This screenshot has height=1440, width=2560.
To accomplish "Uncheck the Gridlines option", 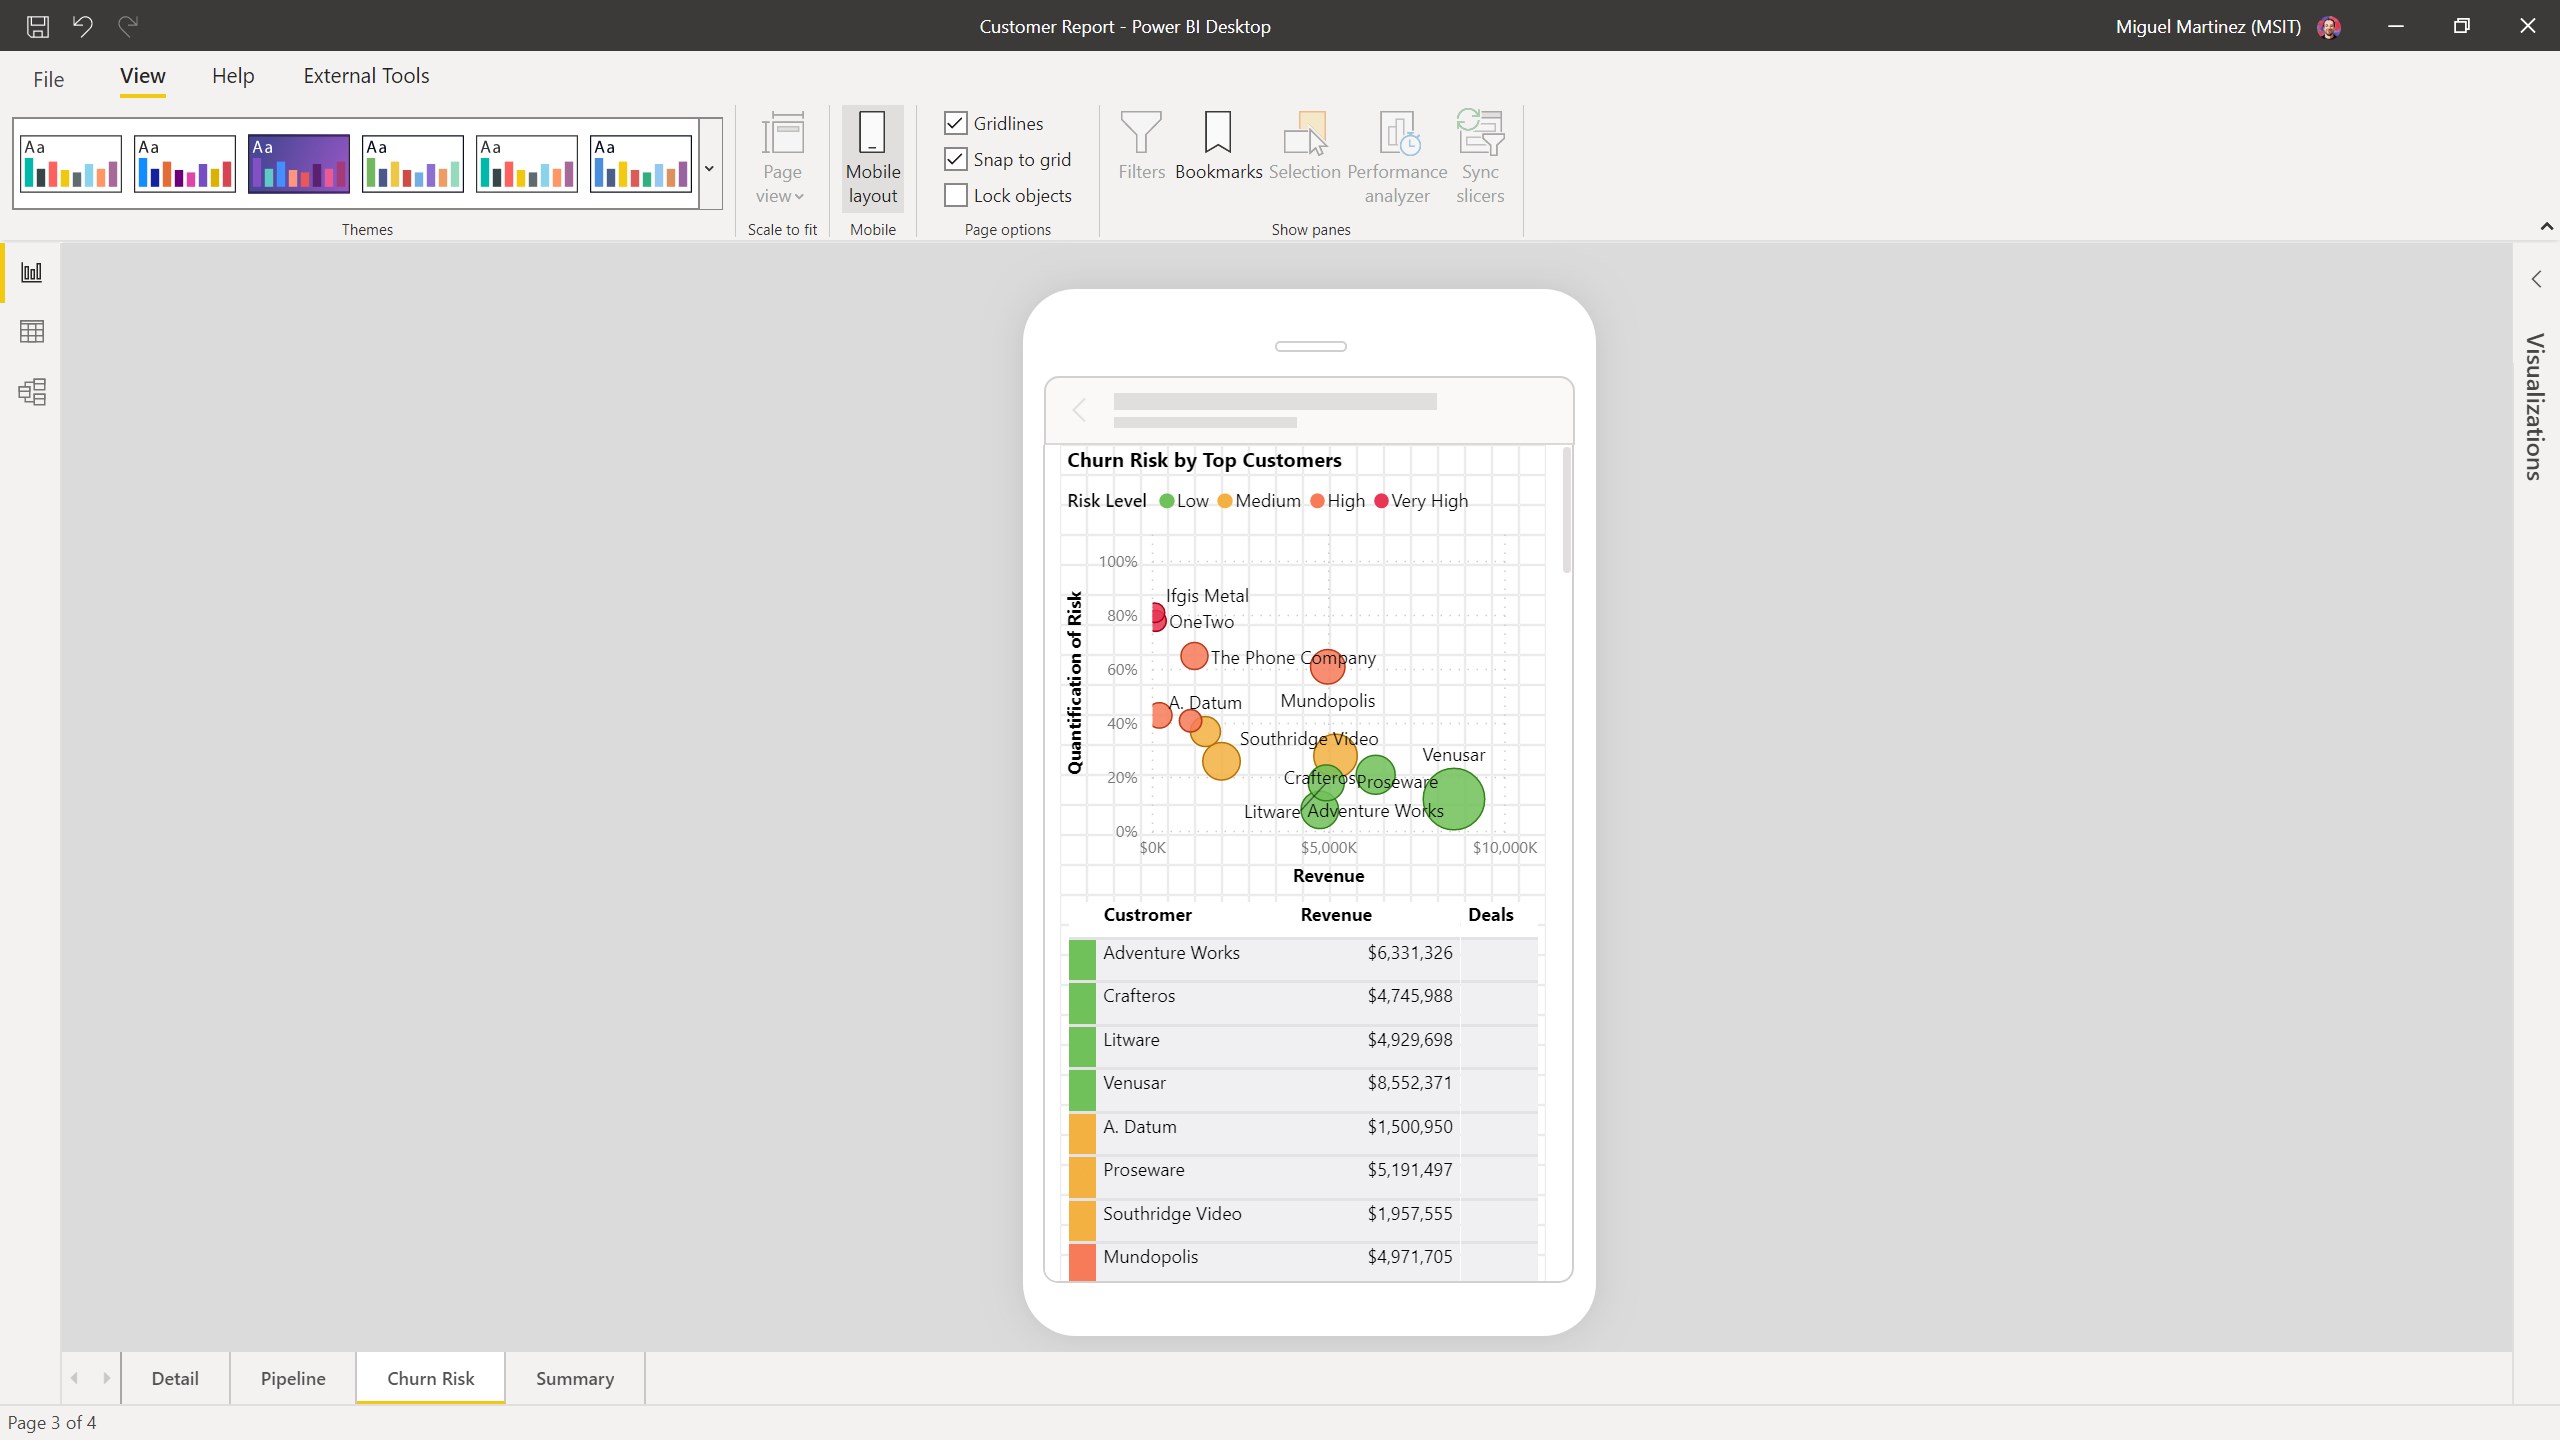I will point(956,123).
